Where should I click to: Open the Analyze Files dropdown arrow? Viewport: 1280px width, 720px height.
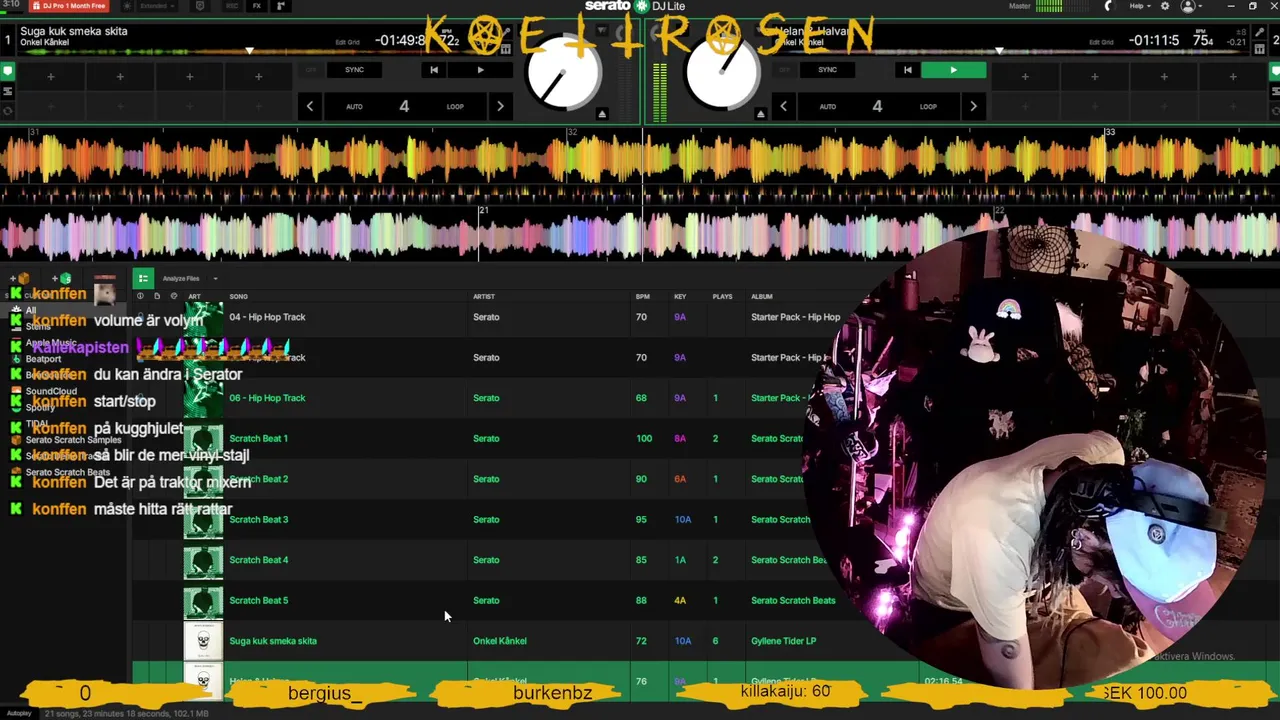(x=215, y=279)
